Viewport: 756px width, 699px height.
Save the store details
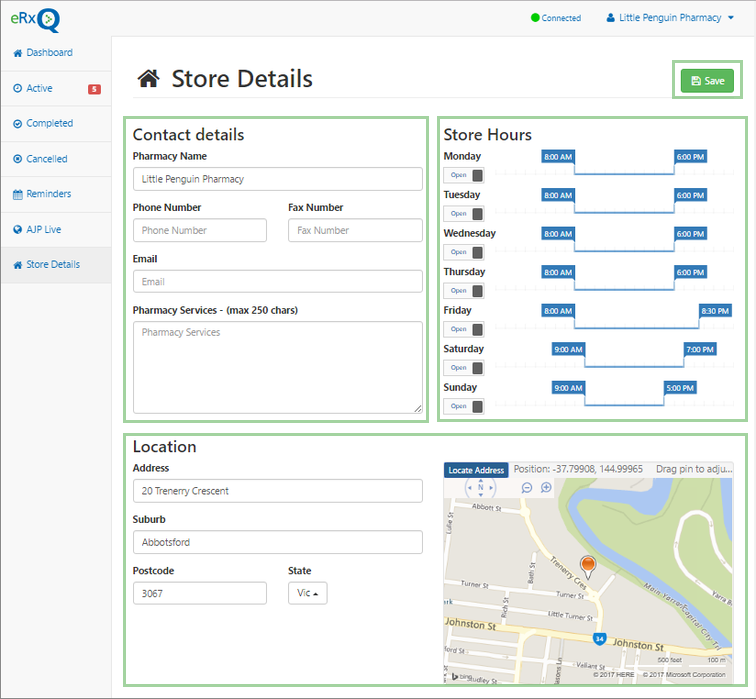pyautogui.click(x=707, y=81)
